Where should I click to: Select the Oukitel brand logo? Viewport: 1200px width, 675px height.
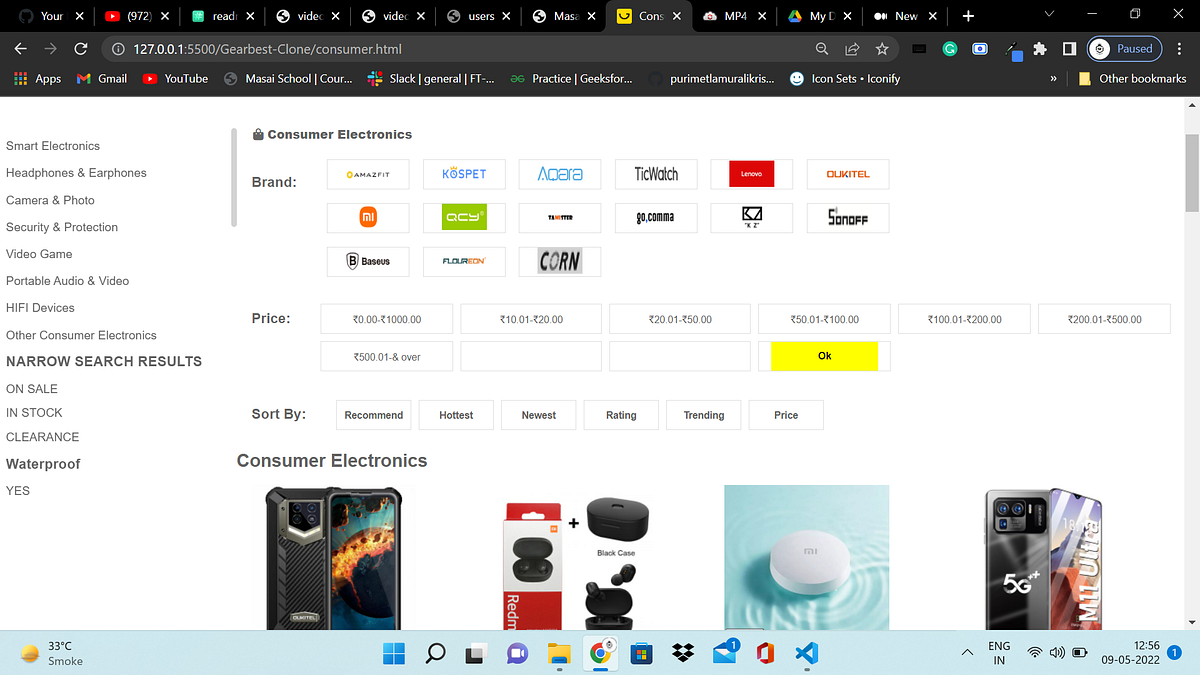click(848, 174)
